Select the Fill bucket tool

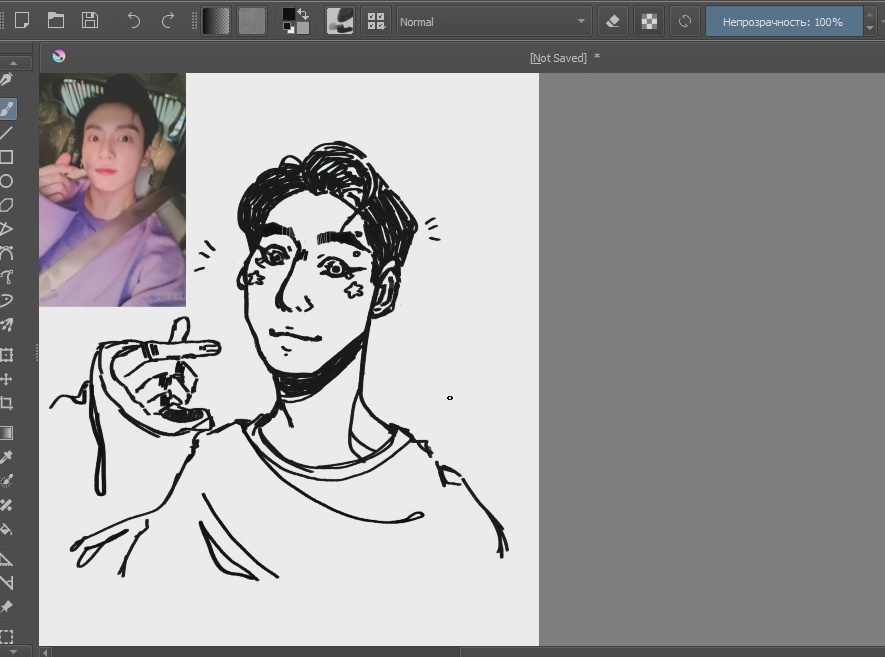point(7,529)
